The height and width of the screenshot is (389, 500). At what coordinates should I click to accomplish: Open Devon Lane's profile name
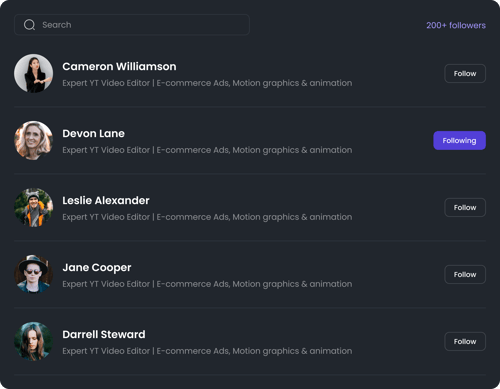pos(93,133)
